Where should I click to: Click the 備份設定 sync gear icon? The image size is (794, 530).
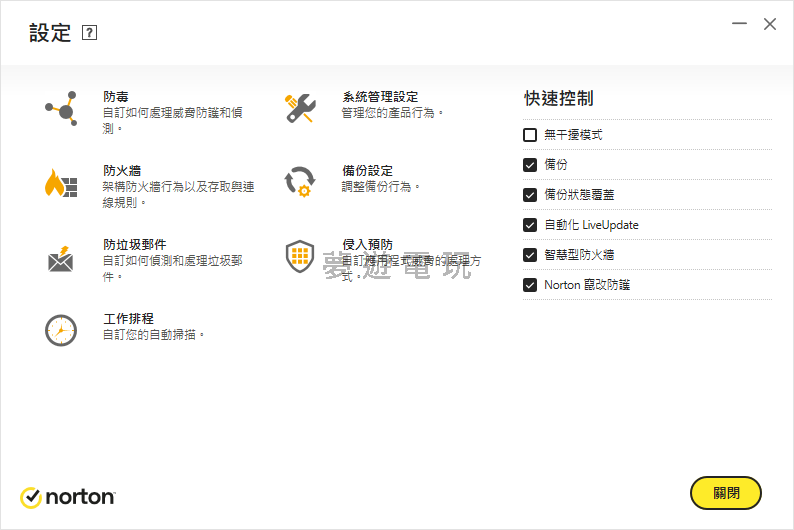[x=300, y=182]
